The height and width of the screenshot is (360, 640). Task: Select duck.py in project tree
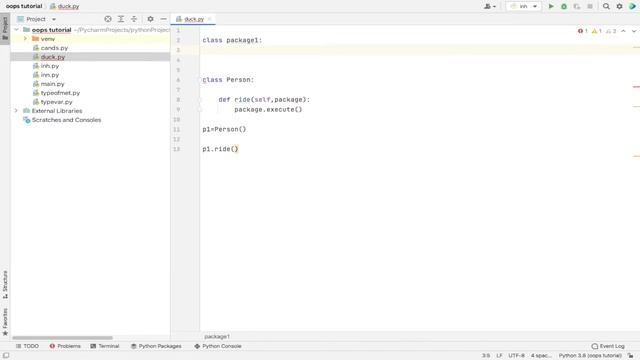pos(53,57)
